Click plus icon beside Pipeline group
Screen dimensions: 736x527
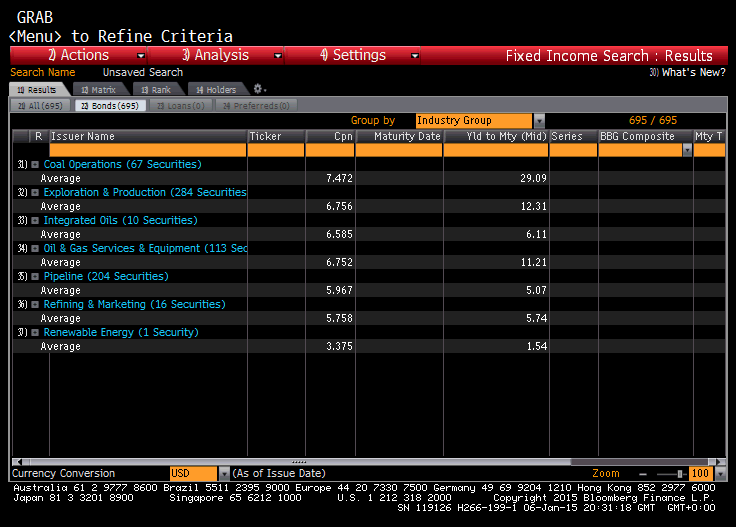point(36,276)
